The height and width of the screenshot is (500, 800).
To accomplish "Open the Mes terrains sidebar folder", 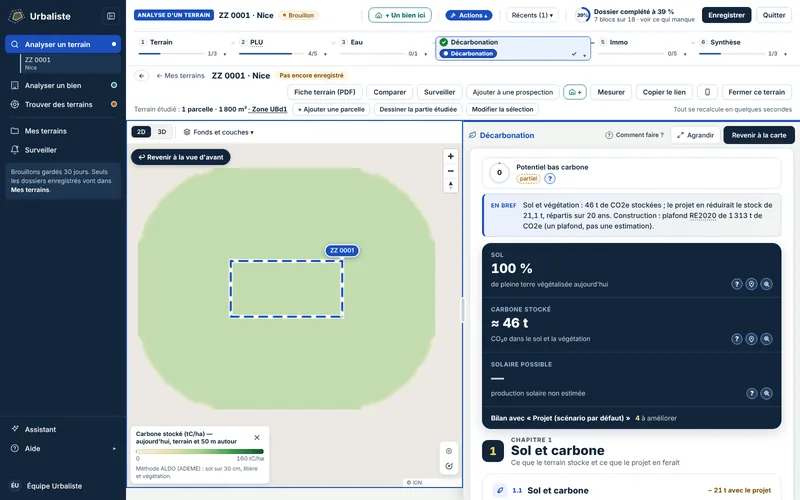I will pos(63,131).
